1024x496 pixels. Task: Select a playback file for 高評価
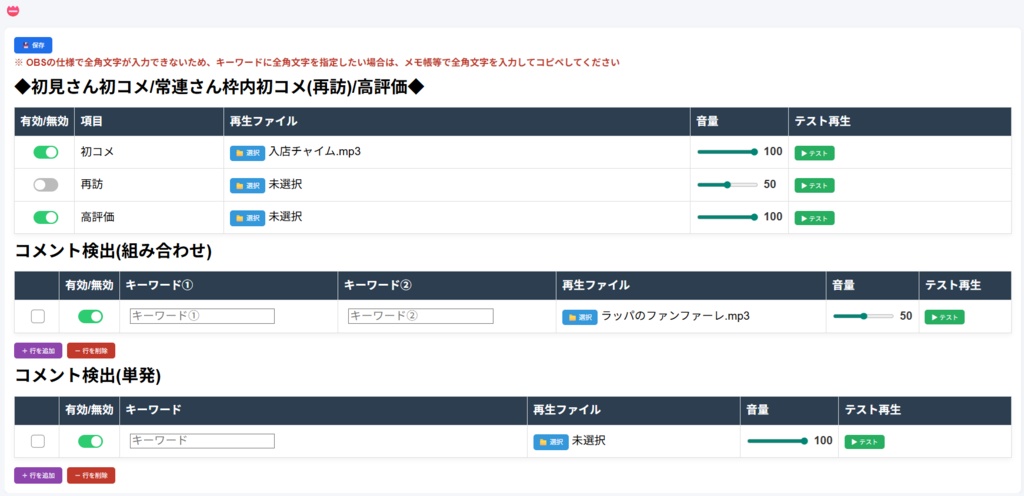coord(248,217)
